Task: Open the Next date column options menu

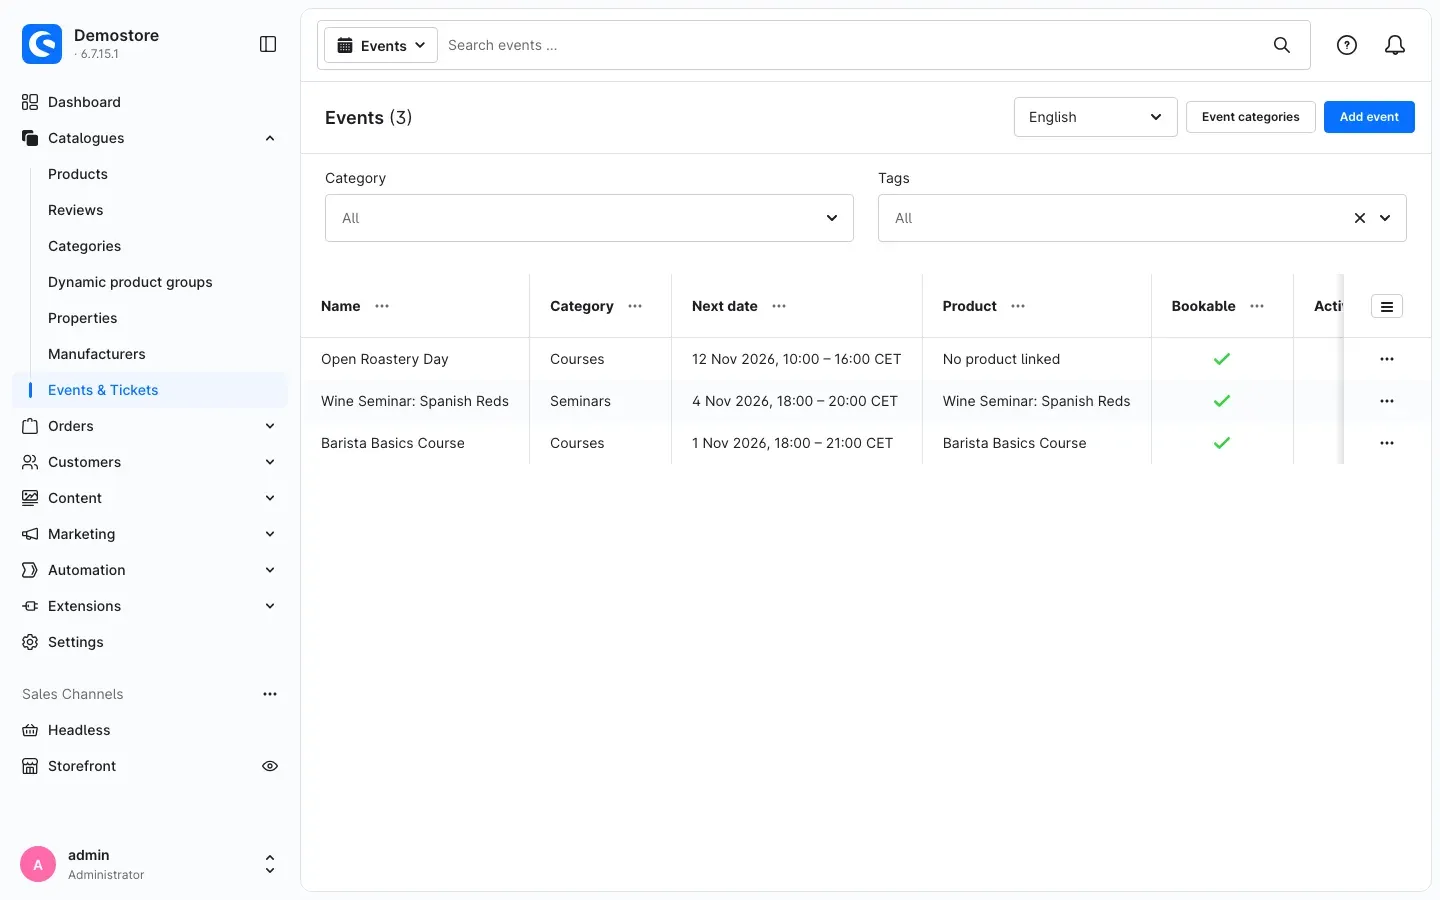Action: pos(779,306)
